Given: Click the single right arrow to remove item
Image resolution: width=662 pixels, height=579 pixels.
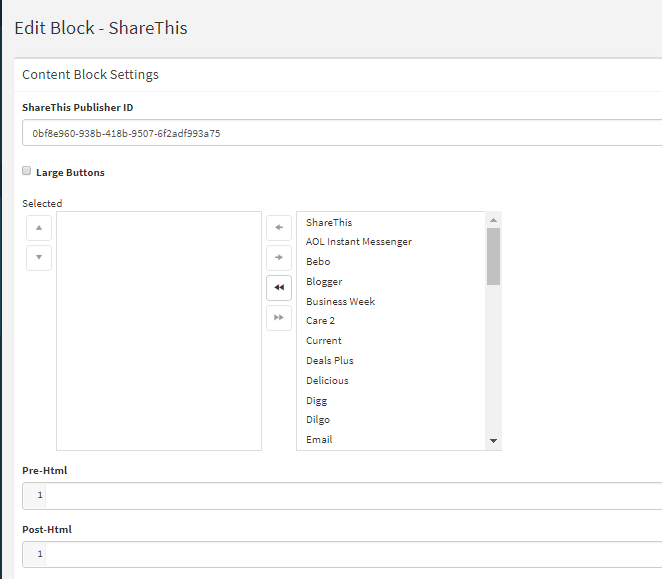Looking at the screenshot, I should (279, 258).
